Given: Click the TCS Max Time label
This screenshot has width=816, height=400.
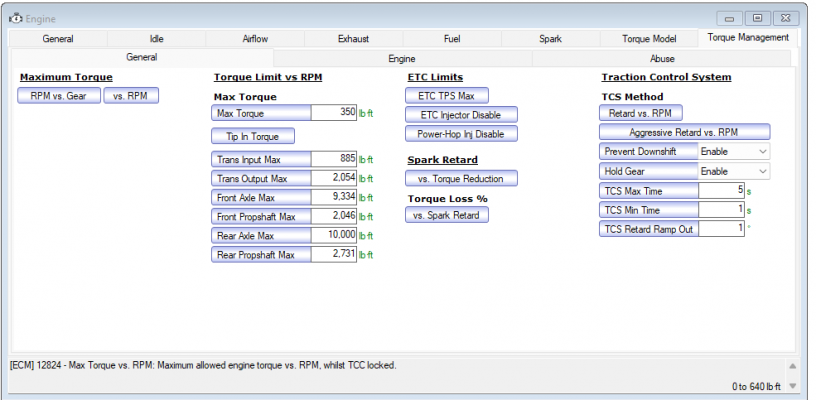Looking at the screenshot, I should click(649, 191).
